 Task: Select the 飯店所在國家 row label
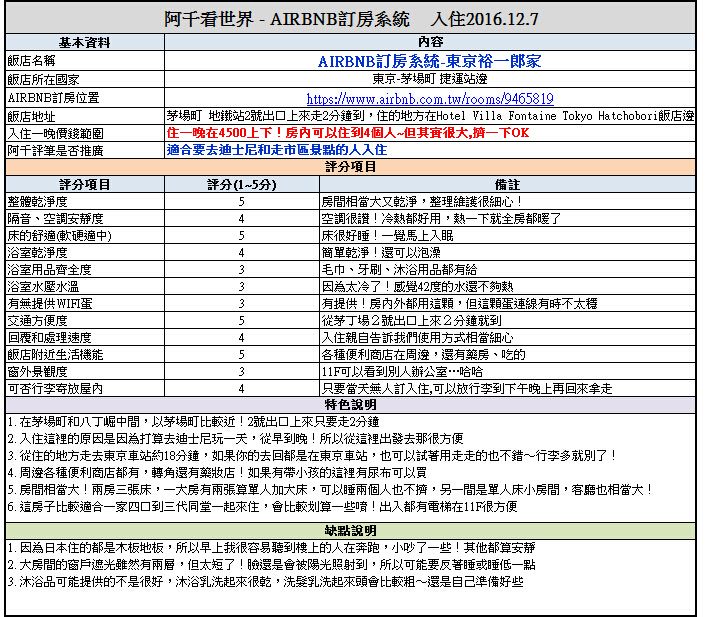43,80
